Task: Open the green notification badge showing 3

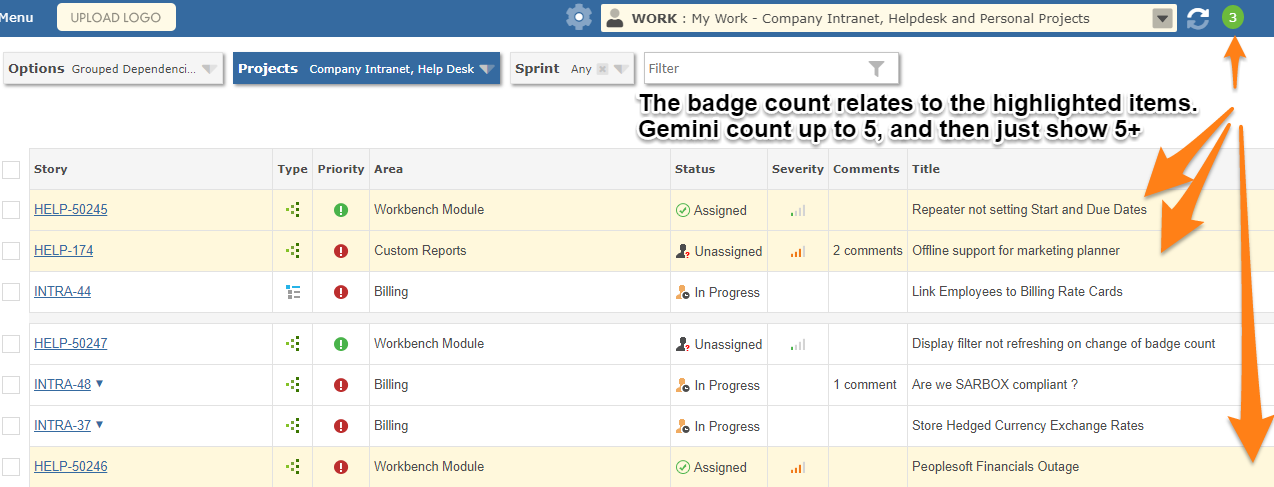Action: click(1233, 17)
